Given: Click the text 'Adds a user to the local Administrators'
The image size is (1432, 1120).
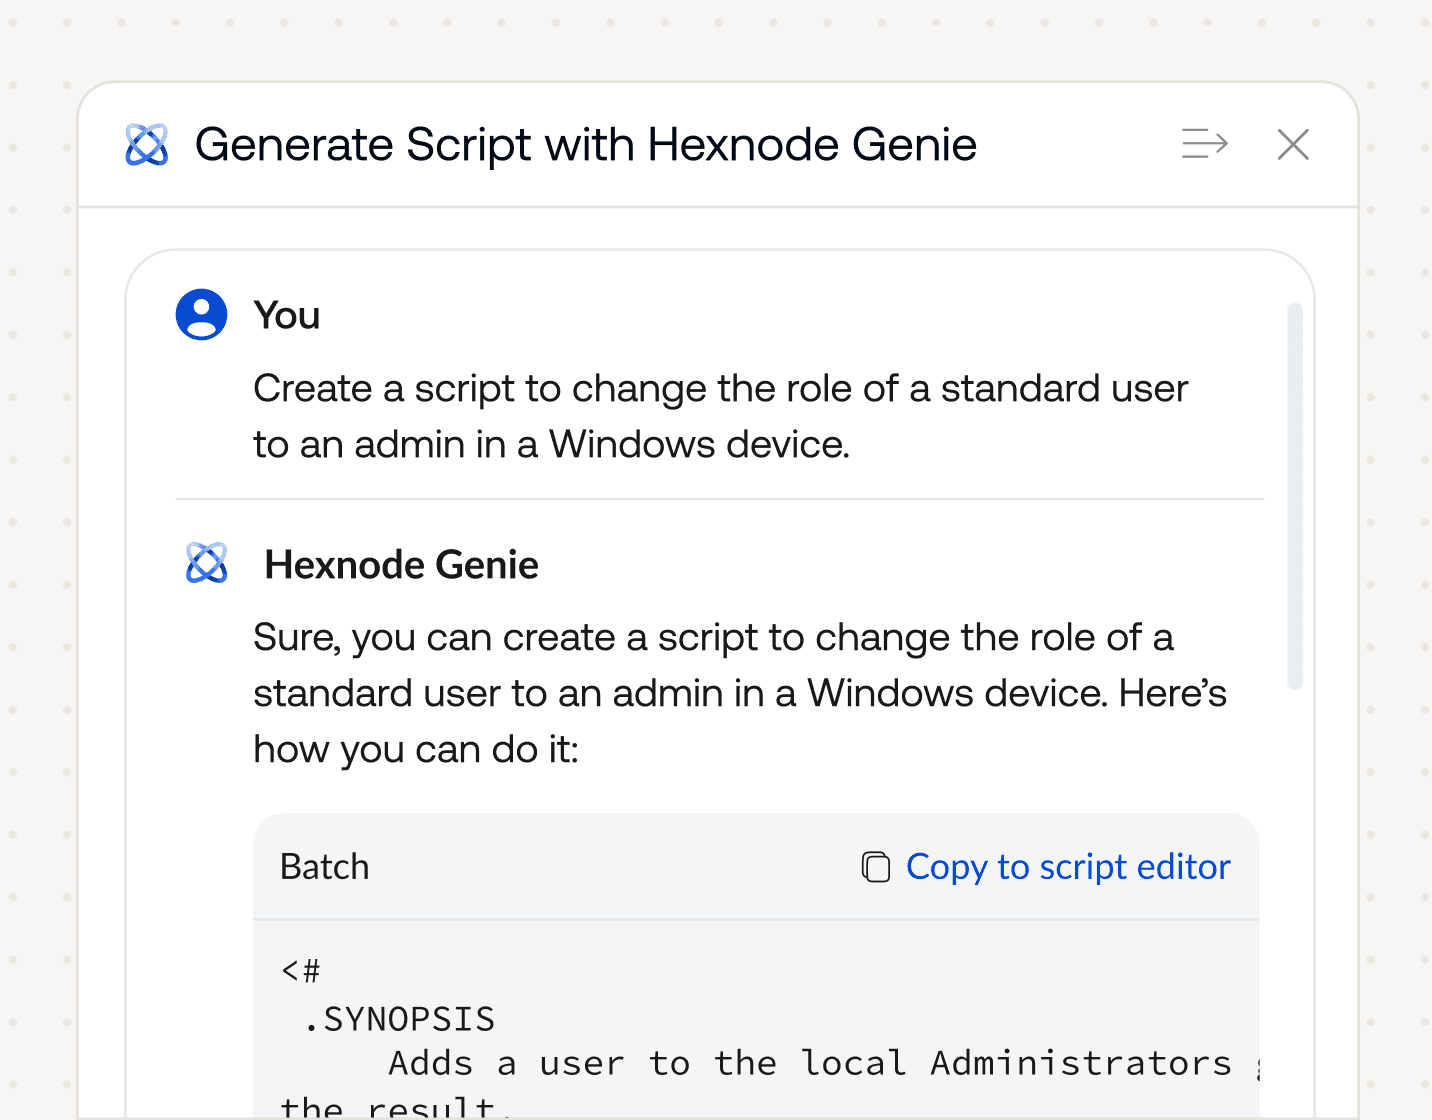Looking at the screenshot, I should (x=810, y=1063).
